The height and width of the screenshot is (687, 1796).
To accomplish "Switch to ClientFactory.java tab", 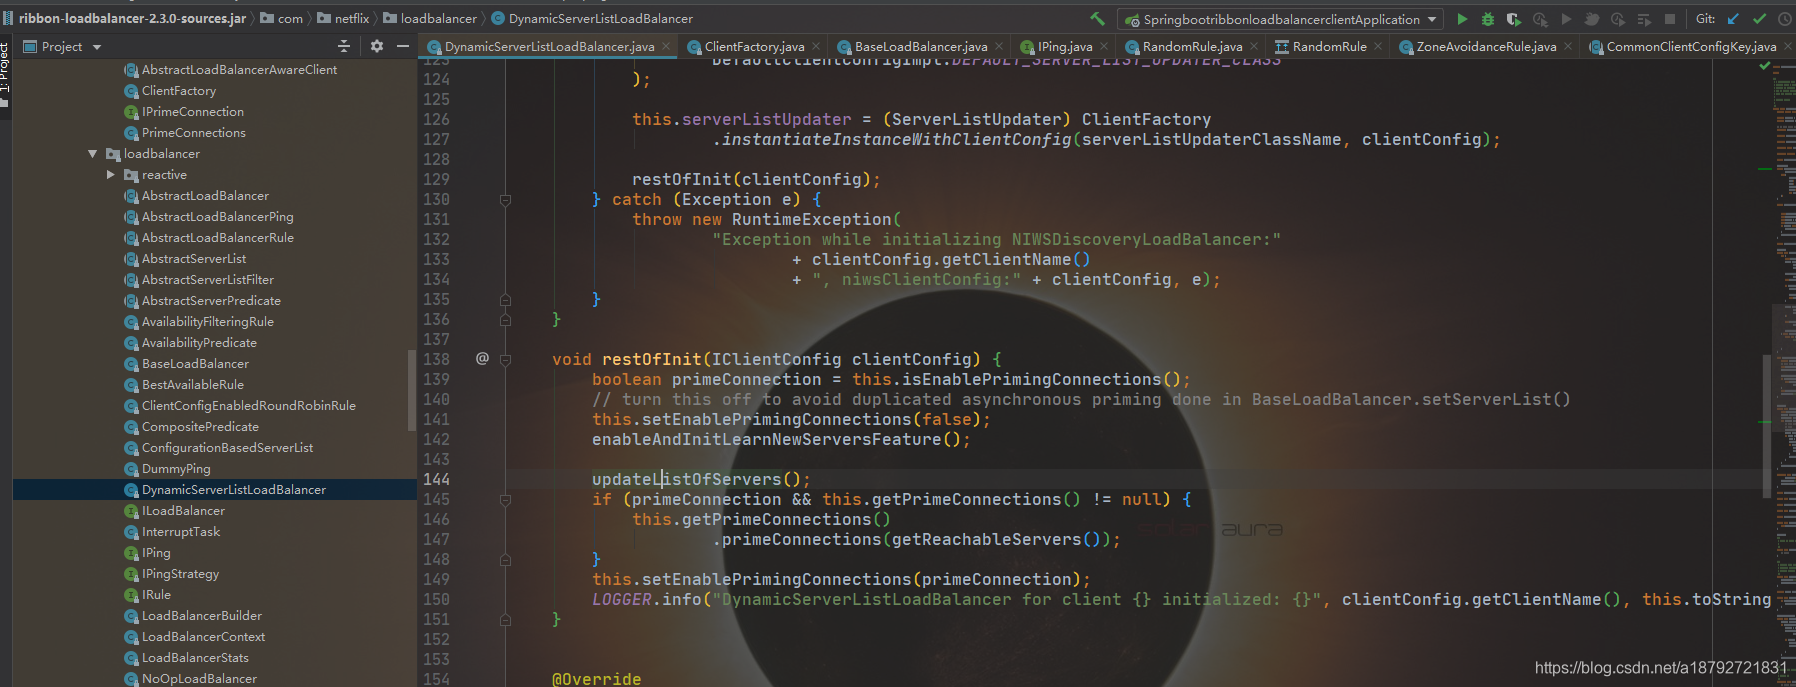I will pyautogui.click(x=754, y=47).
